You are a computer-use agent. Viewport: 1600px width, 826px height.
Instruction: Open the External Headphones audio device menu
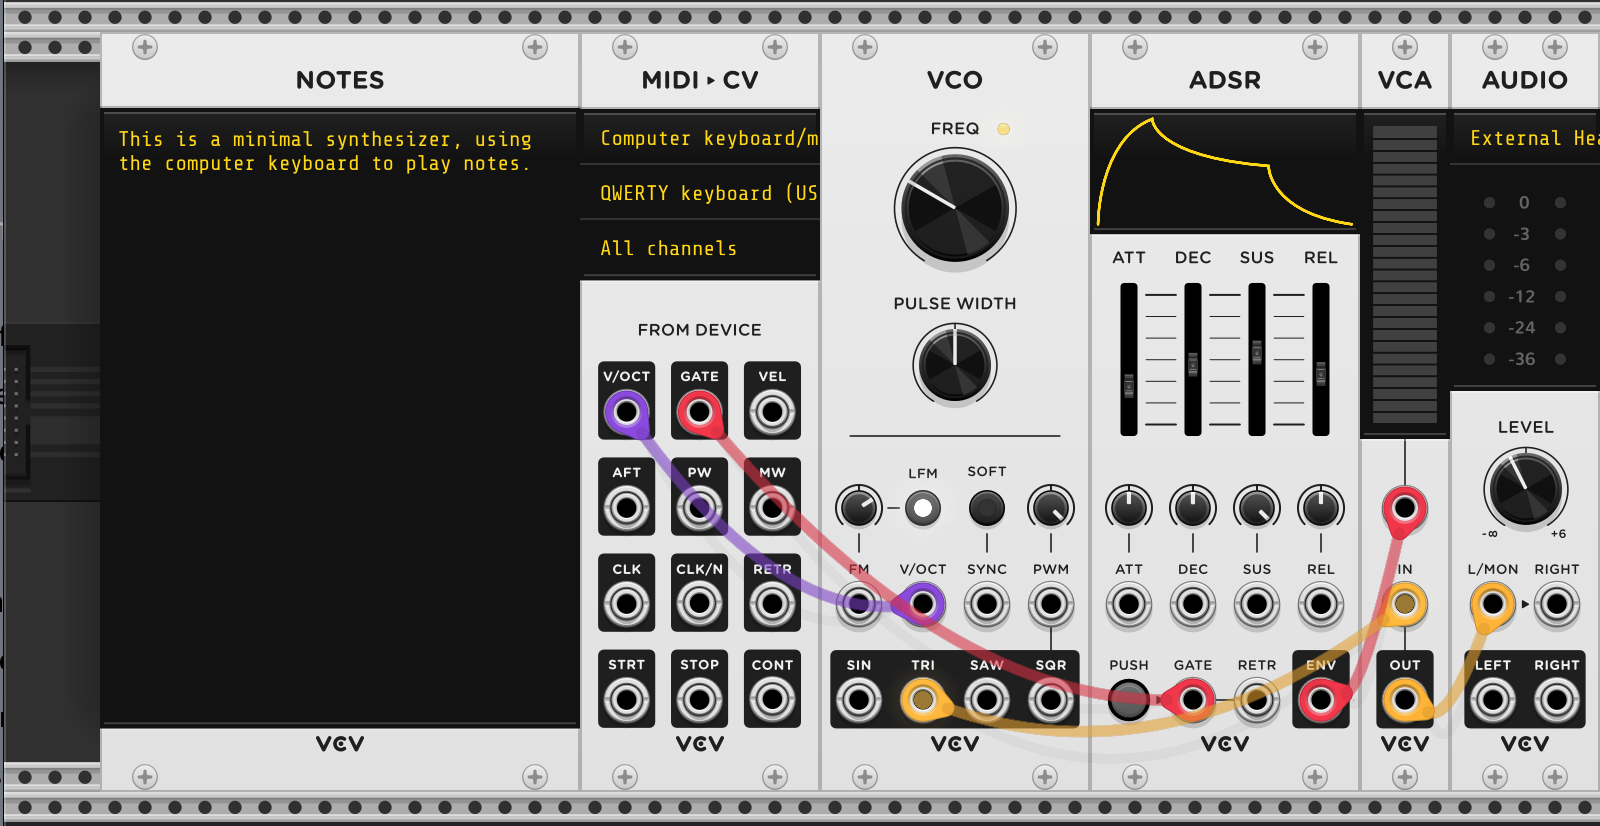1525,139
